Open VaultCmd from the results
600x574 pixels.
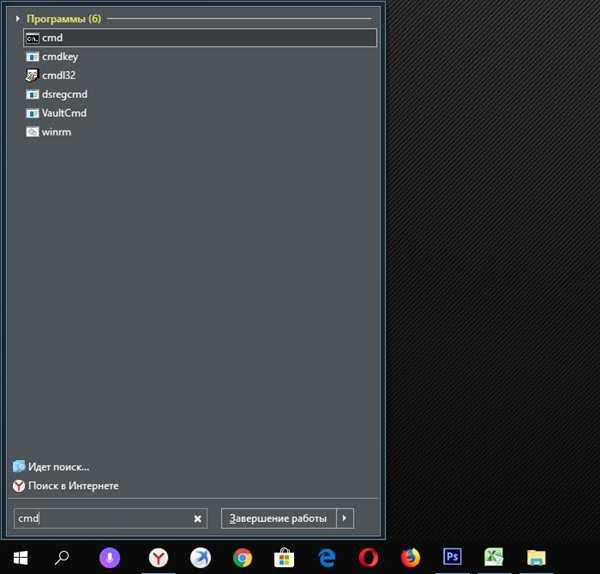tap(64, 113)
